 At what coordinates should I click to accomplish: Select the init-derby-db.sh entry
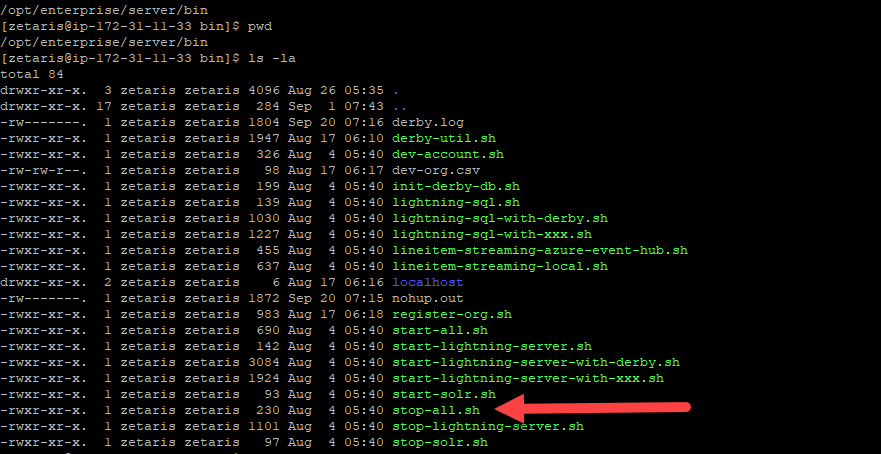456,186
